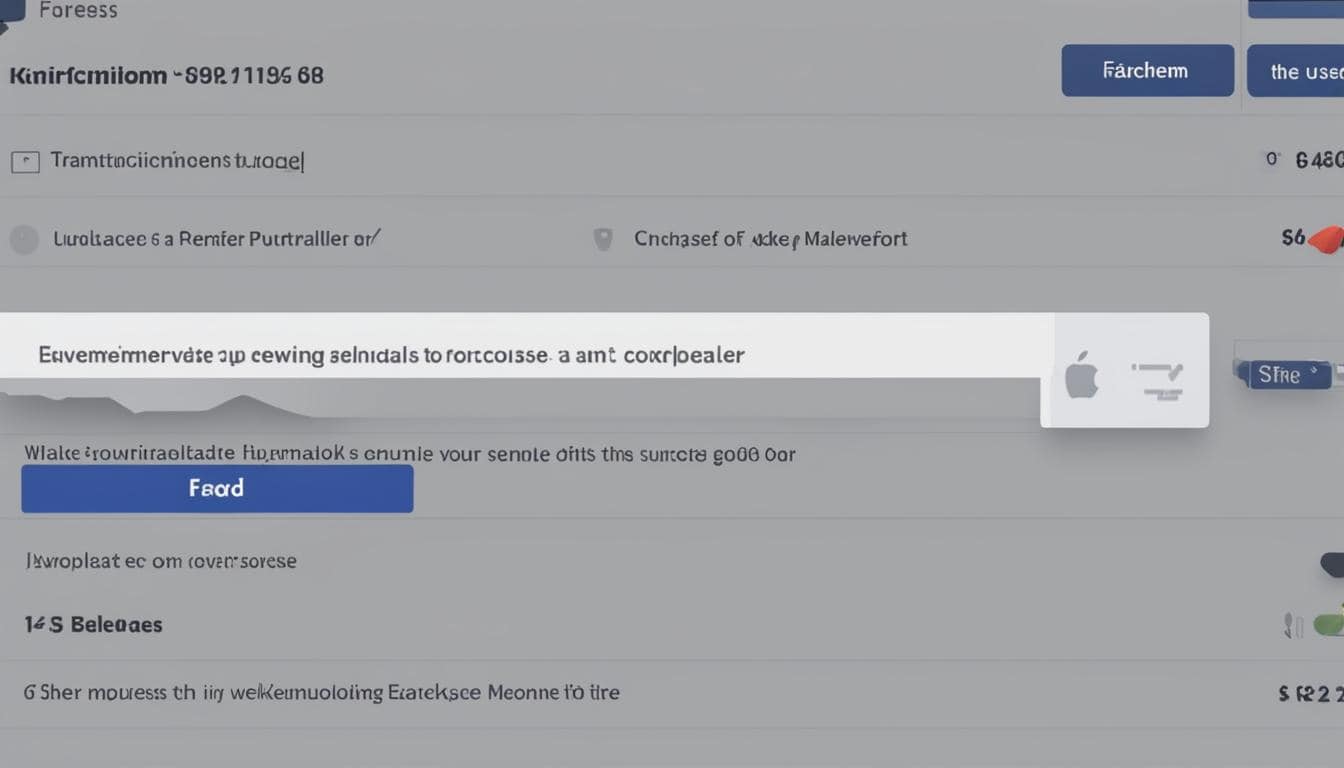
Task: Click the Färchem button
Action: tap(1147, 70)
